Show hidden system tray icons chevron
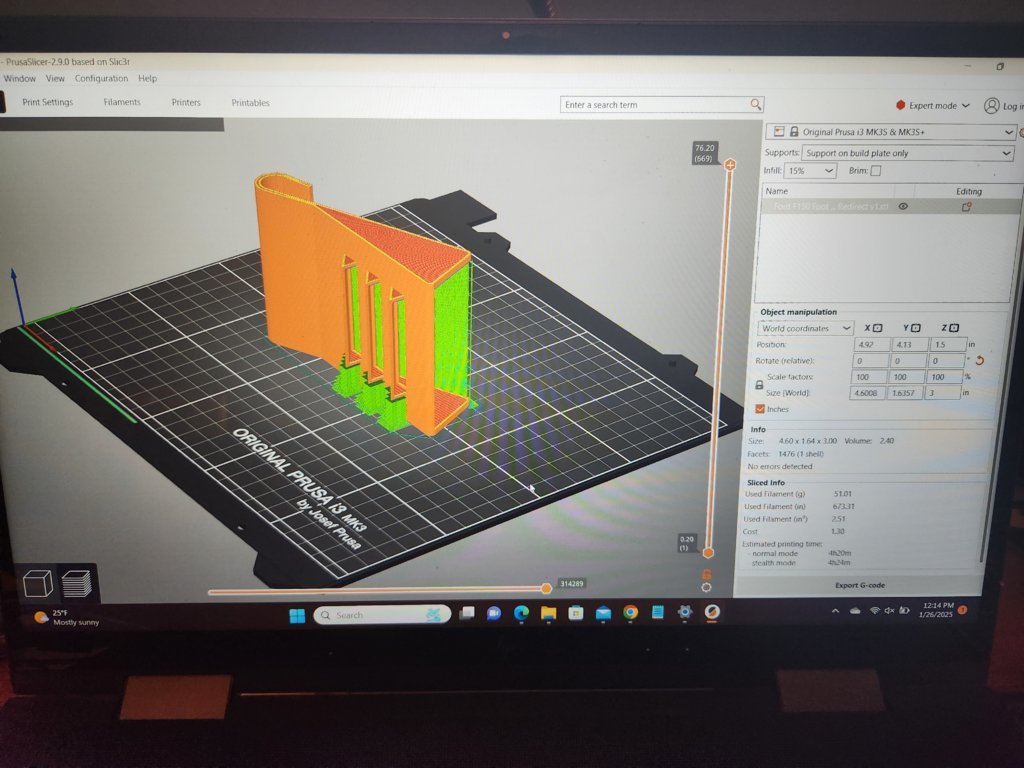Image resolution: width=1024 pixels, height=768 pixels. [x=835, y=611]
